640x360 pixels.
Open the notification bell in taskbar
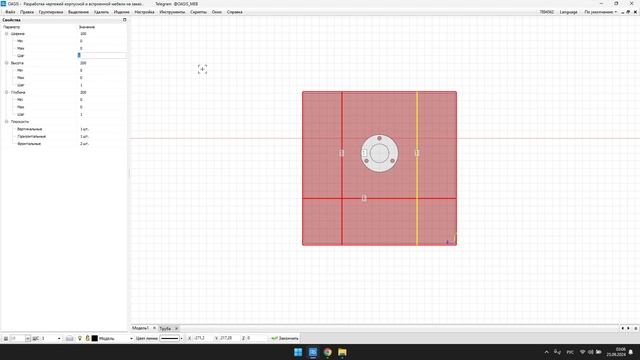[631, 352]
